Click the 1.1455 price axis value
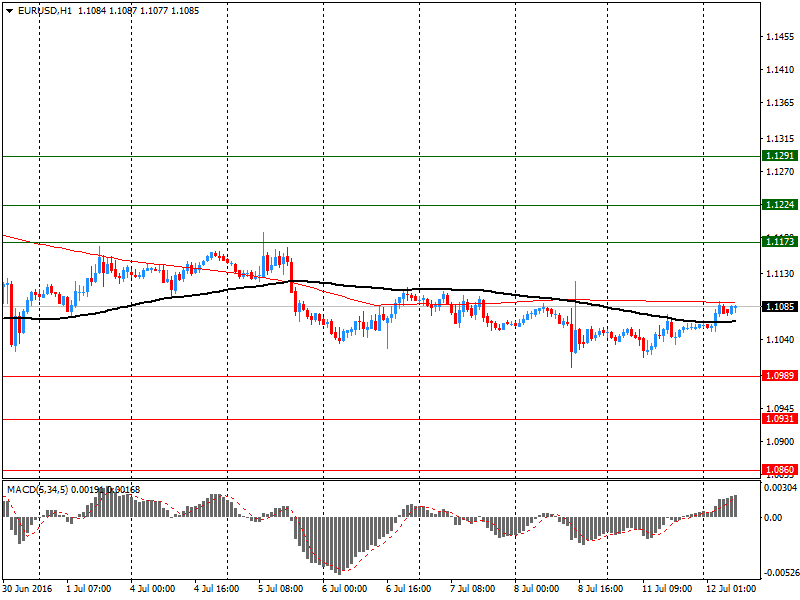The width and height of the screenshot is (800, 600). [780, 37]
